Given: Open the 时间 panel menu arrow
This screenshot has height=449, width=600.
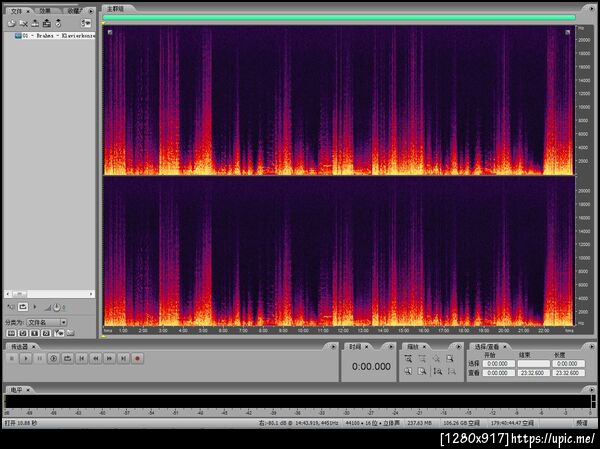Looking at the screenshot, I should [x=391, y=347].
